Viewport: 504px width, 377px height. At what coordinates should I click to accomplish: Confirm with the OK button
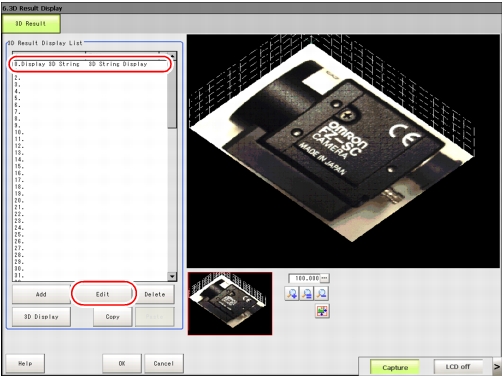pyautogui.click(x=122, y=363)
